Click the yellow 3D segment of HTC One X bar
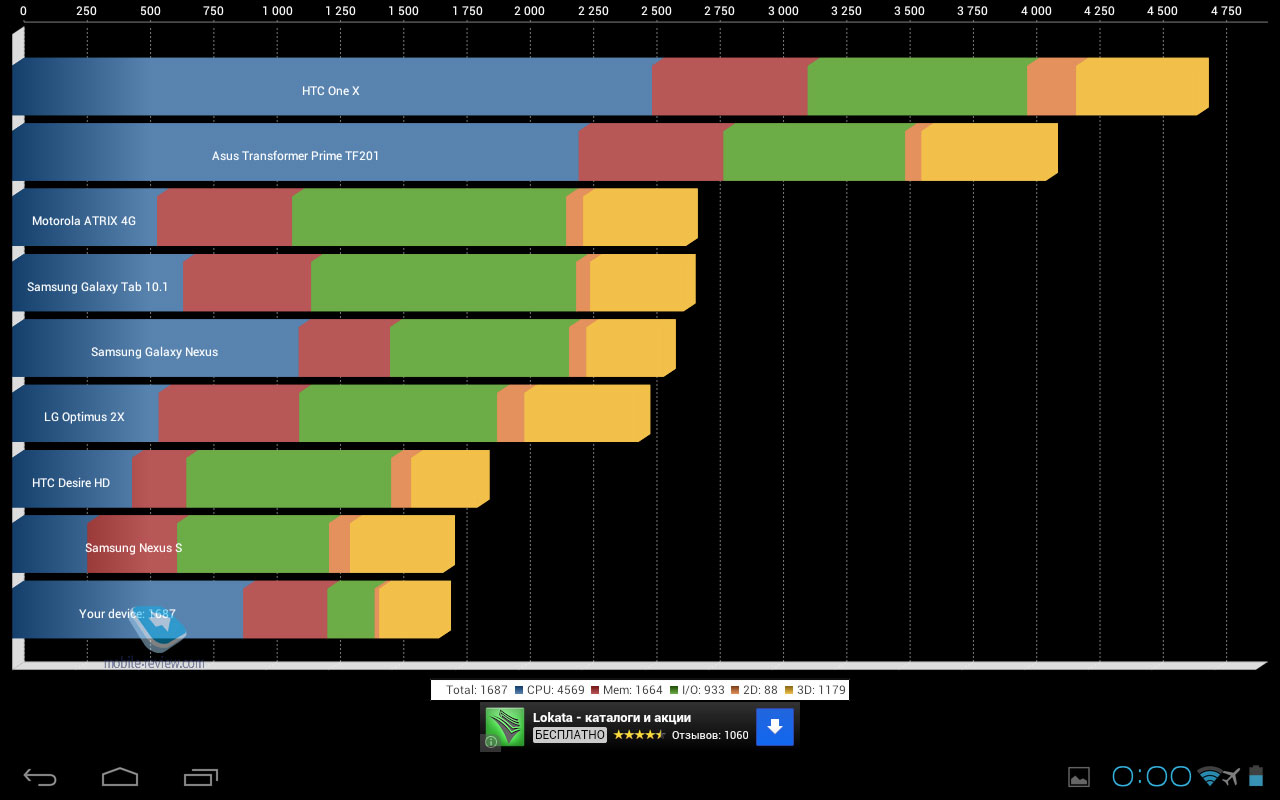1280x800 pixels. tap(1142, 87)
